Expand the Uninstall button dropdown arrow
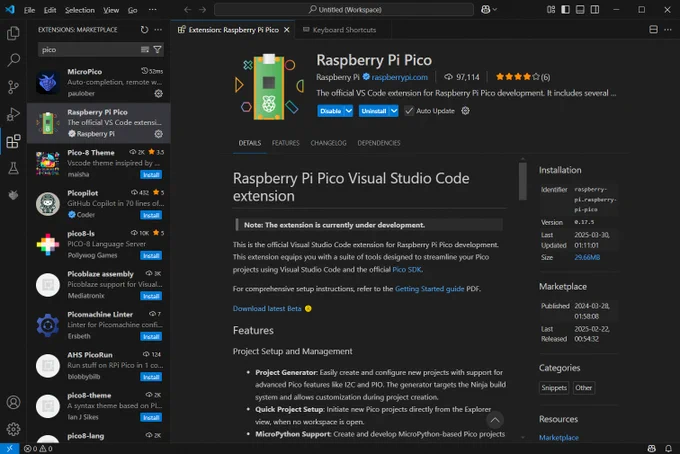680x454 pixels. (394, 111)
